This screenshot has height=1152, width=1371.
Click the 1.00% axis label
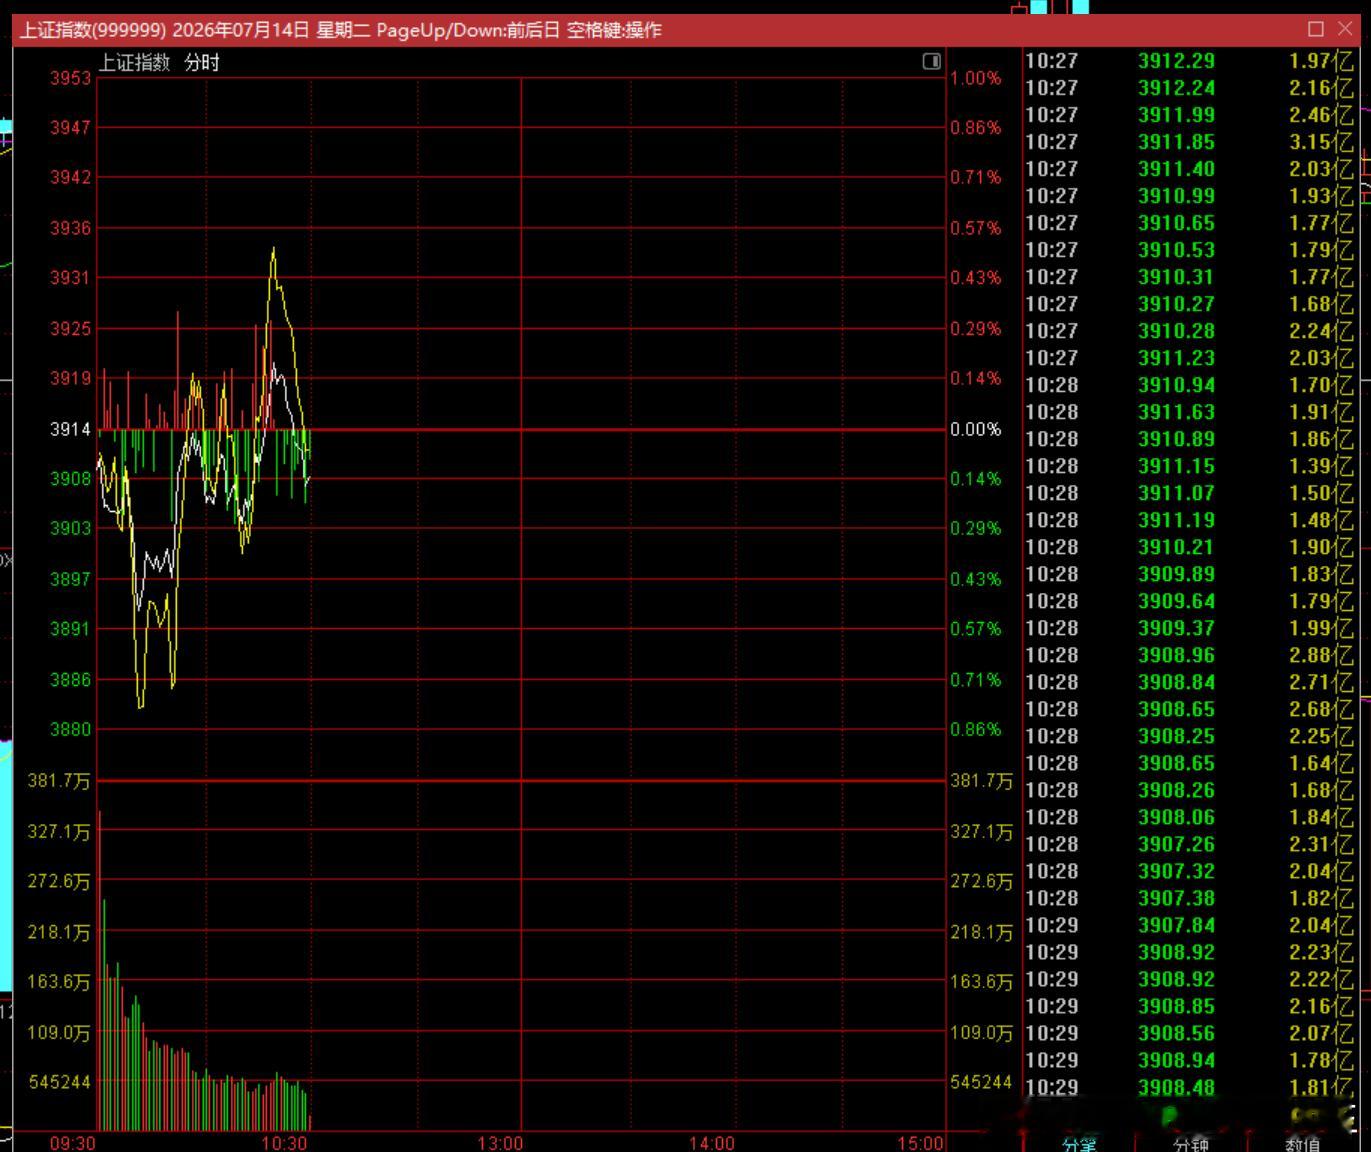point(975,78)
